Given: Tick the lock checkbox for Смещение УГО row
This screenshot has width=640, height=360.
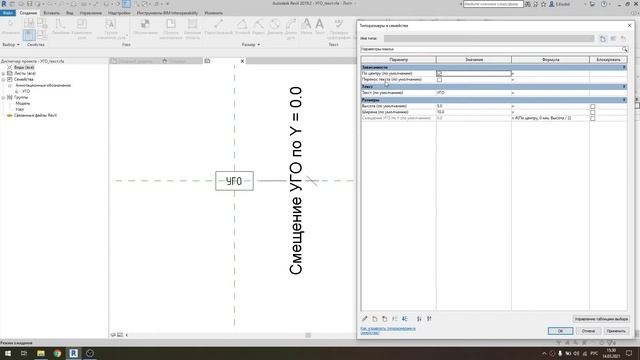Looking at the screenshot, I should click(x=592, y=118).
